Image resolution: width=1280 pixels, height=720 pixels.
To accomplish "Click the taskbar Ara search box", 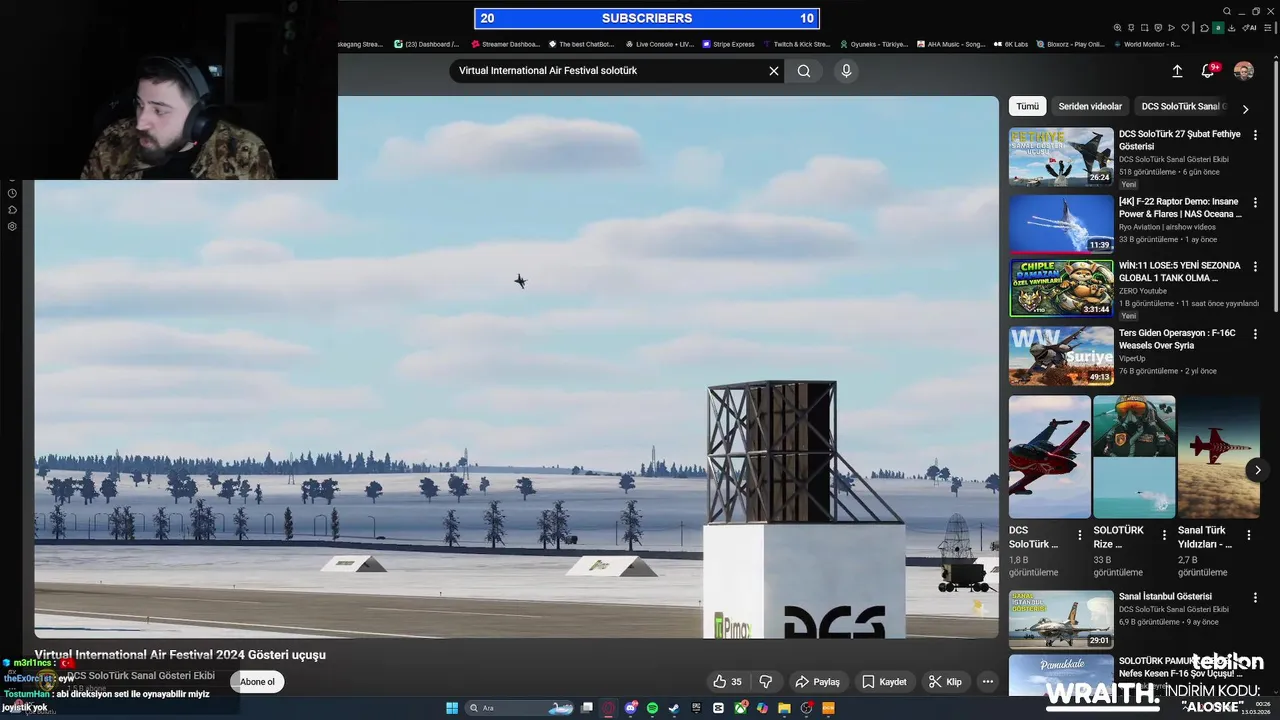I will (519, 708).
